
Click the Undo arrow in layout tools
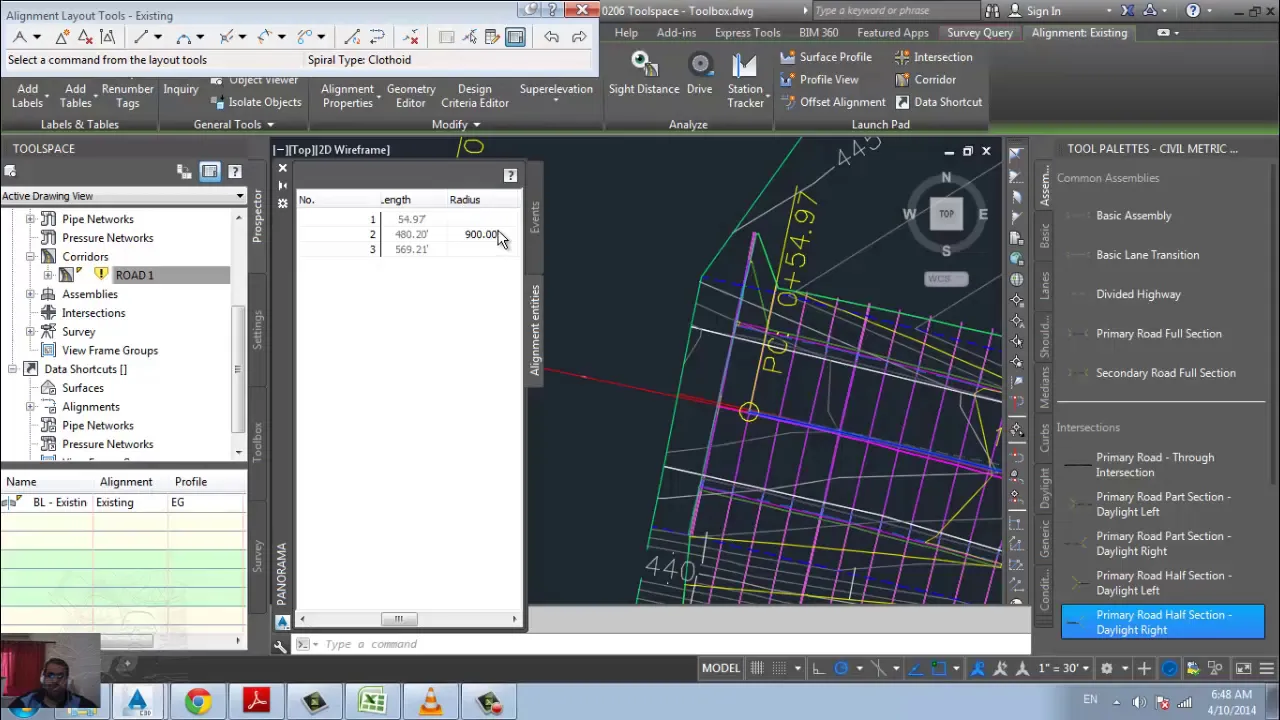[x=551, y=37]
